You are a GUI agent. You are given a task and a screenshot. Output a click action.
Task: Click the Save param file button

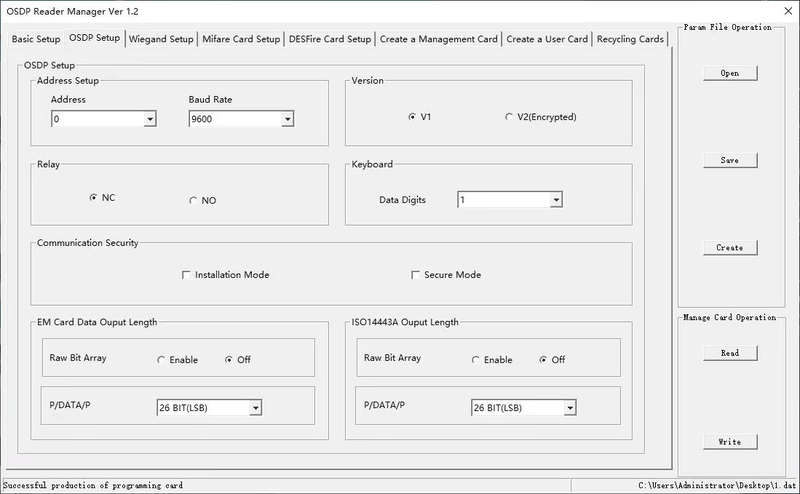[x=730, y=160]
